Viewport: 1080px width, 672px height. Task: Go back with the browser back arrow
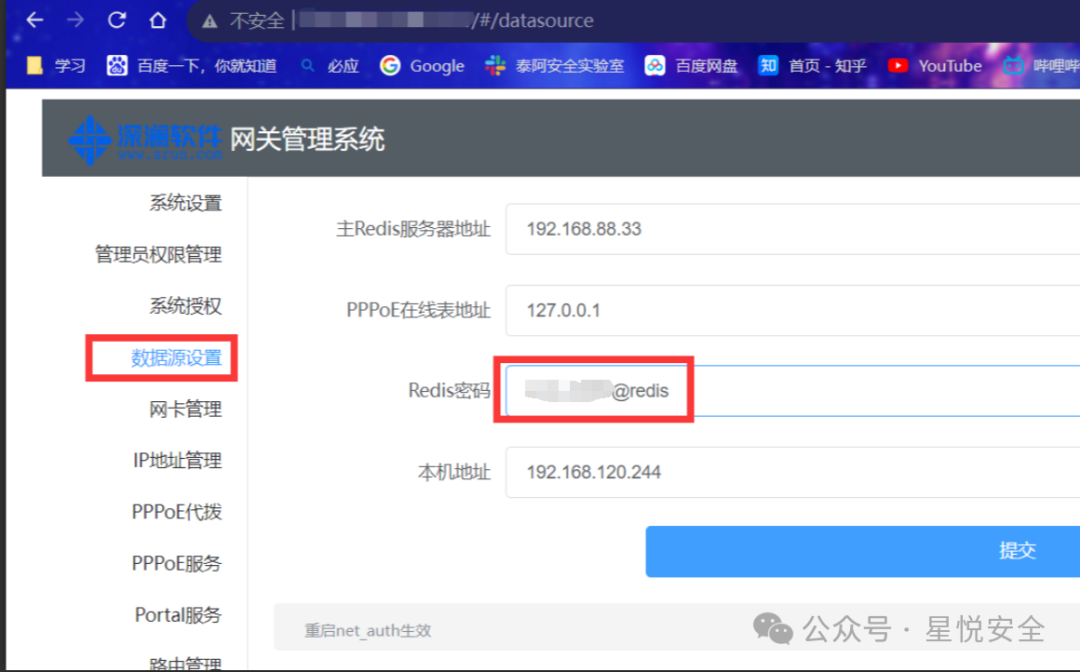click(x=34, y=20)
